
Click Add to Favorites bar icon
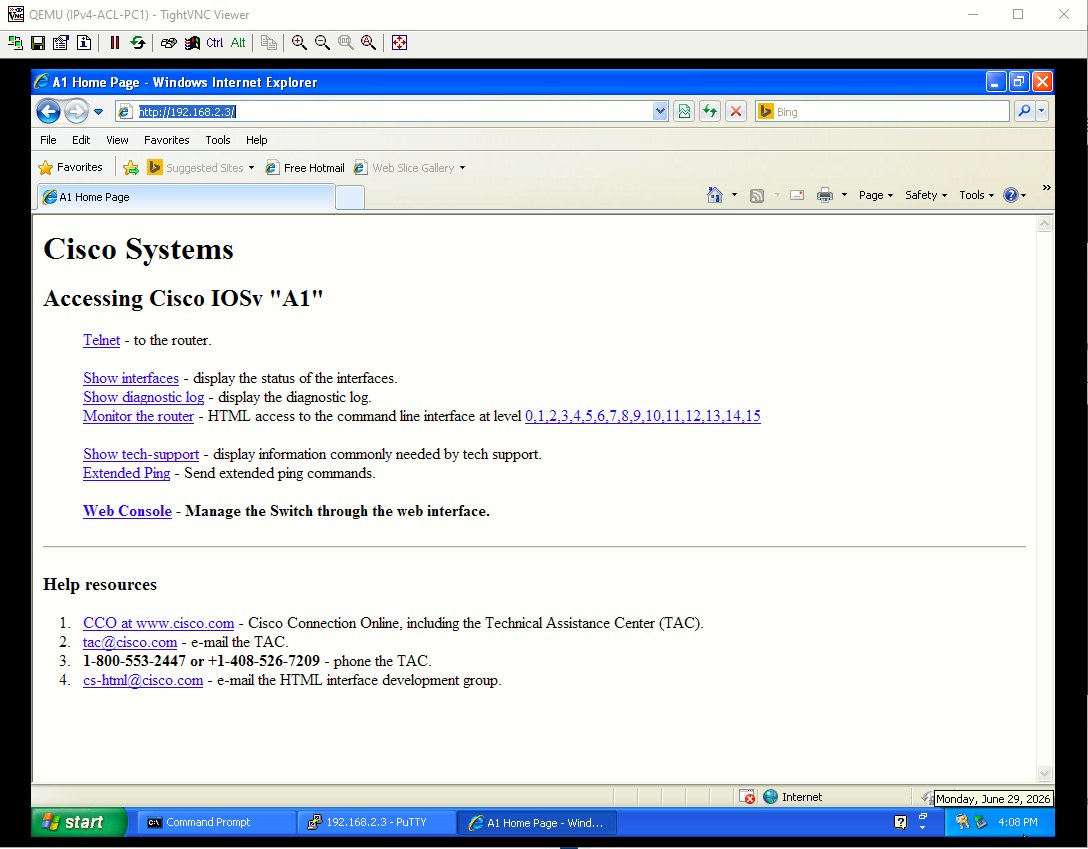coord(130,168)
